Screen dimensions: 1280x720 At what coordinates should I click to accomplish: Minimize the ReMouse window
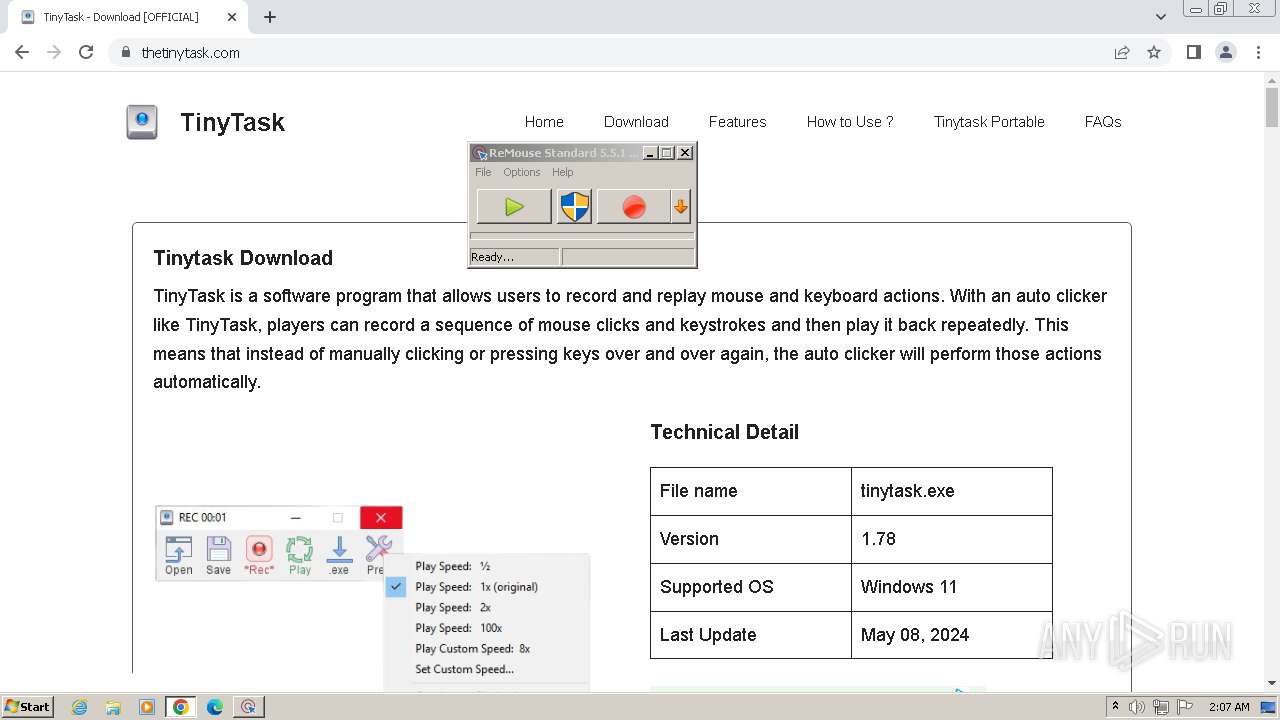click(x=650, y=153)
